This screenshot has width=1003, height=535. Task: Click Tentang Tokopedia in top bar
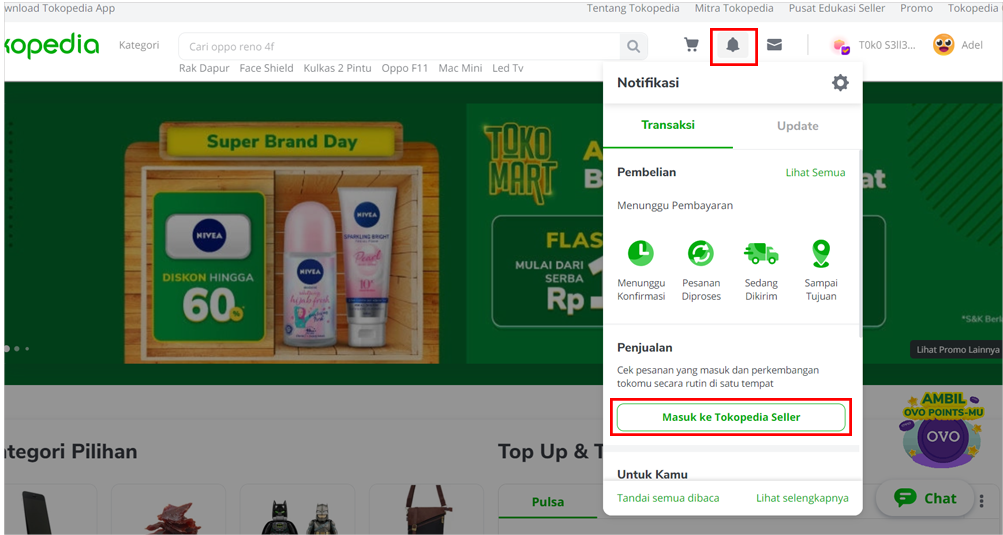click(x=633, y=8)
